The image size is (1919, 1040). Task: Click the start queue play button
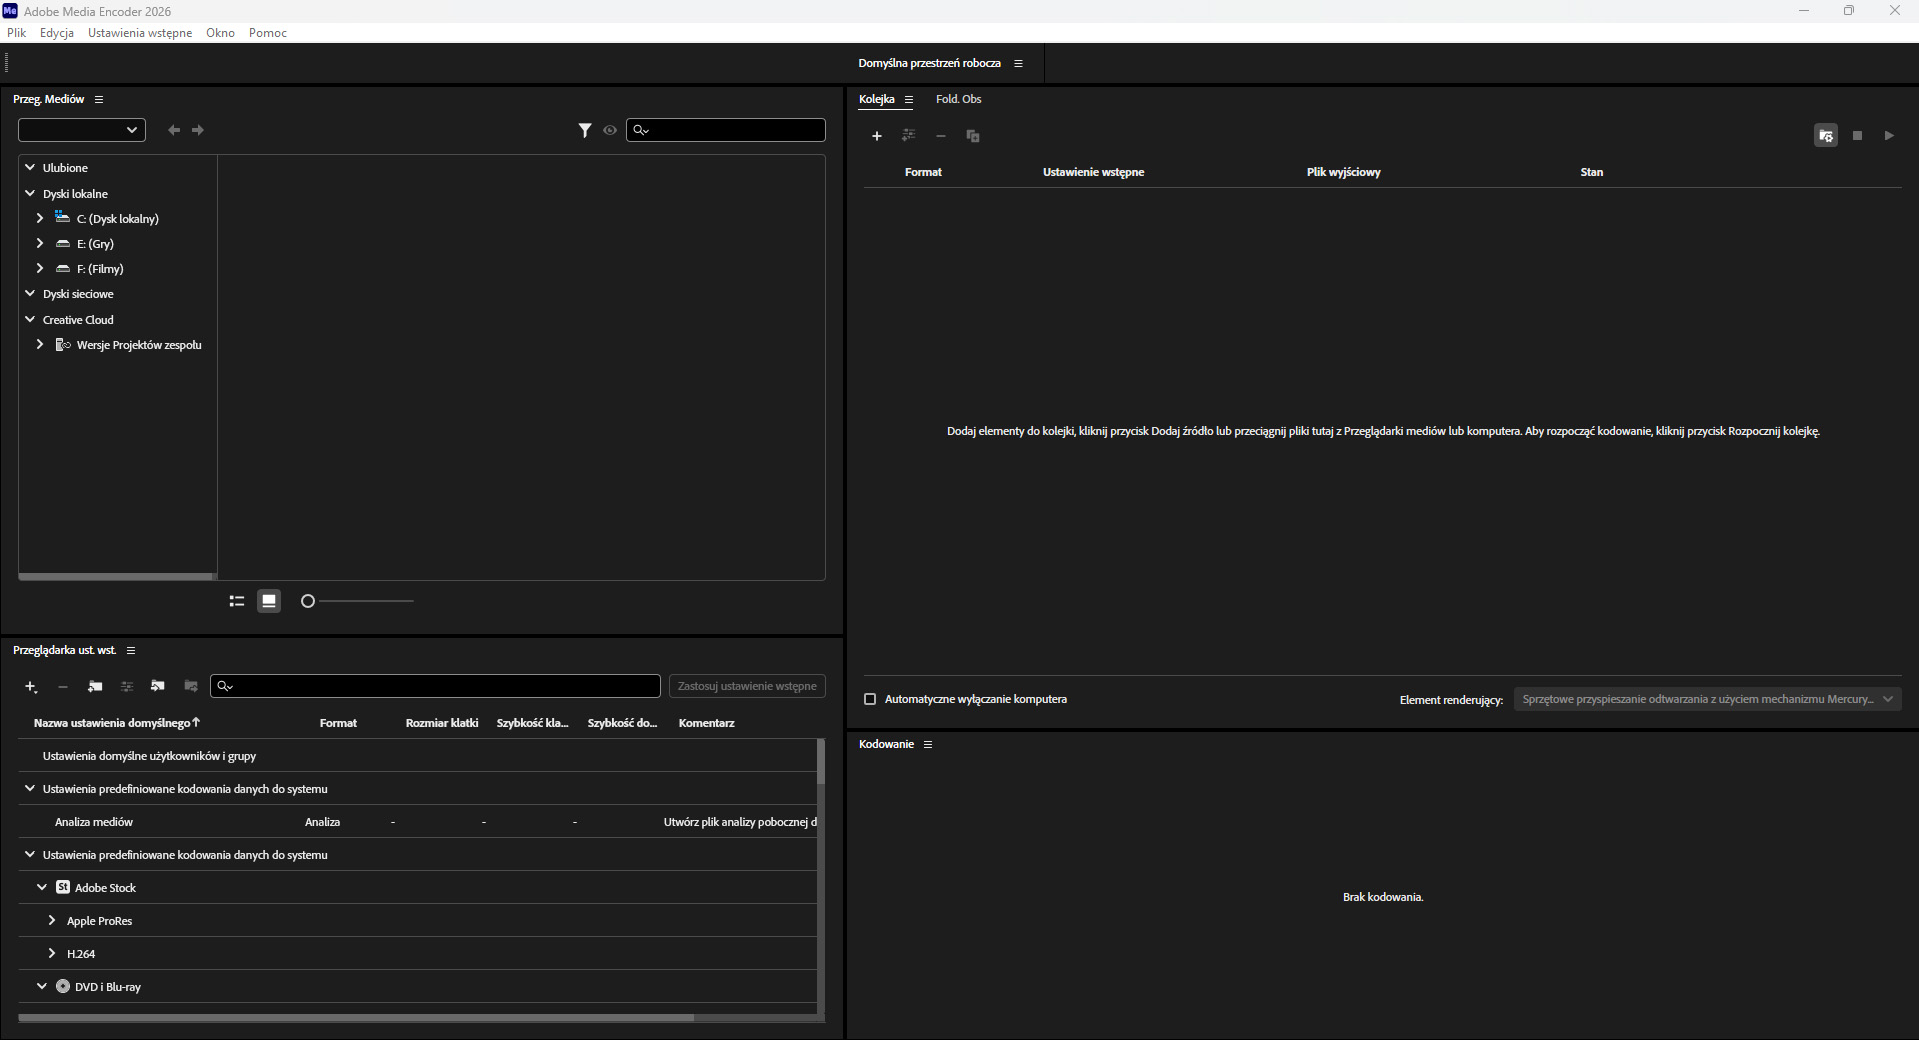click(x=1889, y=136)
